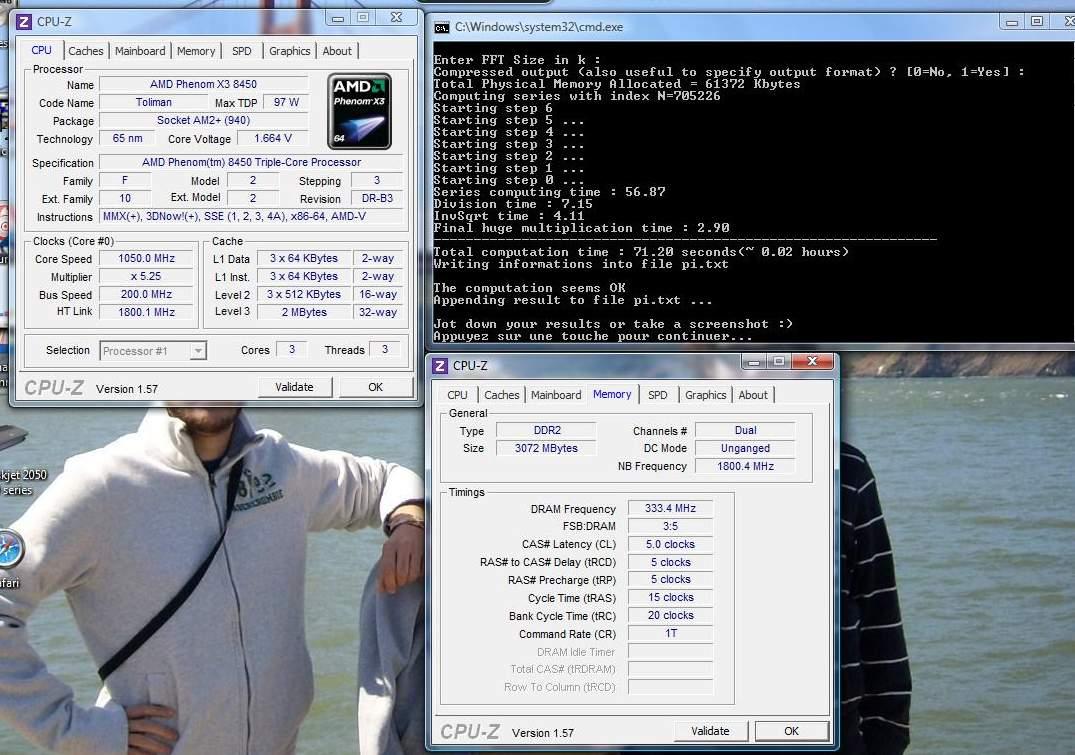Click Validate button in top CPU-Z window

coord(295,387)
